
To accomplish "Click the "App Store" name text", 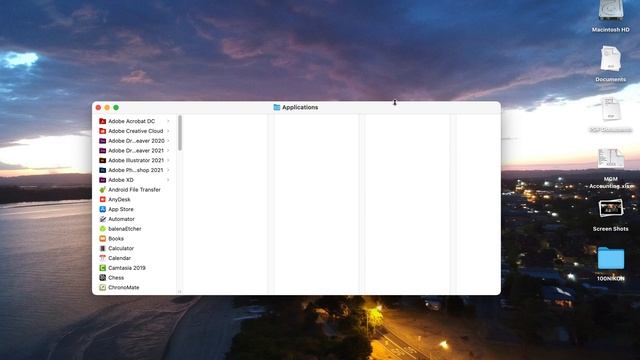I will coord(121,209).
